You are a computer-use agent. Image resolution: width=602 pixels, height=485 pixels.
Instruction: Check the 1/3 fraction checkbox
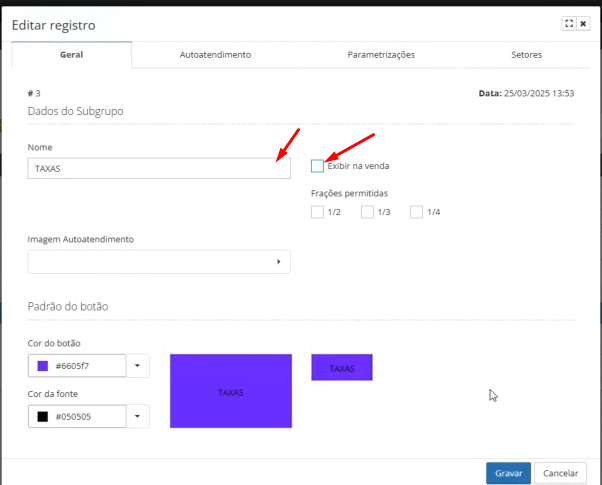pos(367,212)
